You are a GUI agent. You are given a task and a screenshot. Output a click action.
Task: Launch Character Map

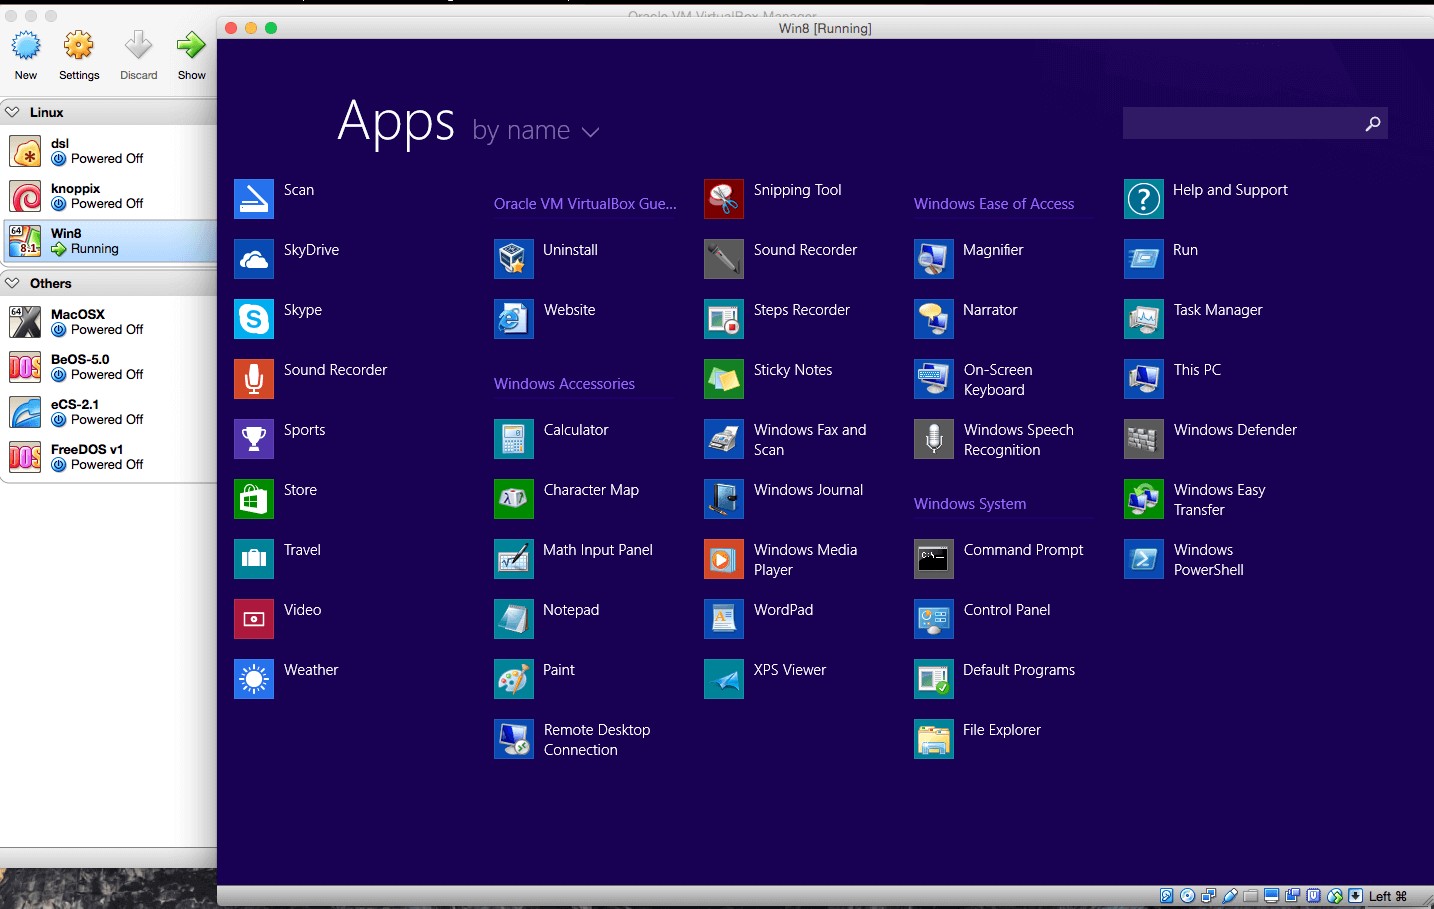click(590, 489)
